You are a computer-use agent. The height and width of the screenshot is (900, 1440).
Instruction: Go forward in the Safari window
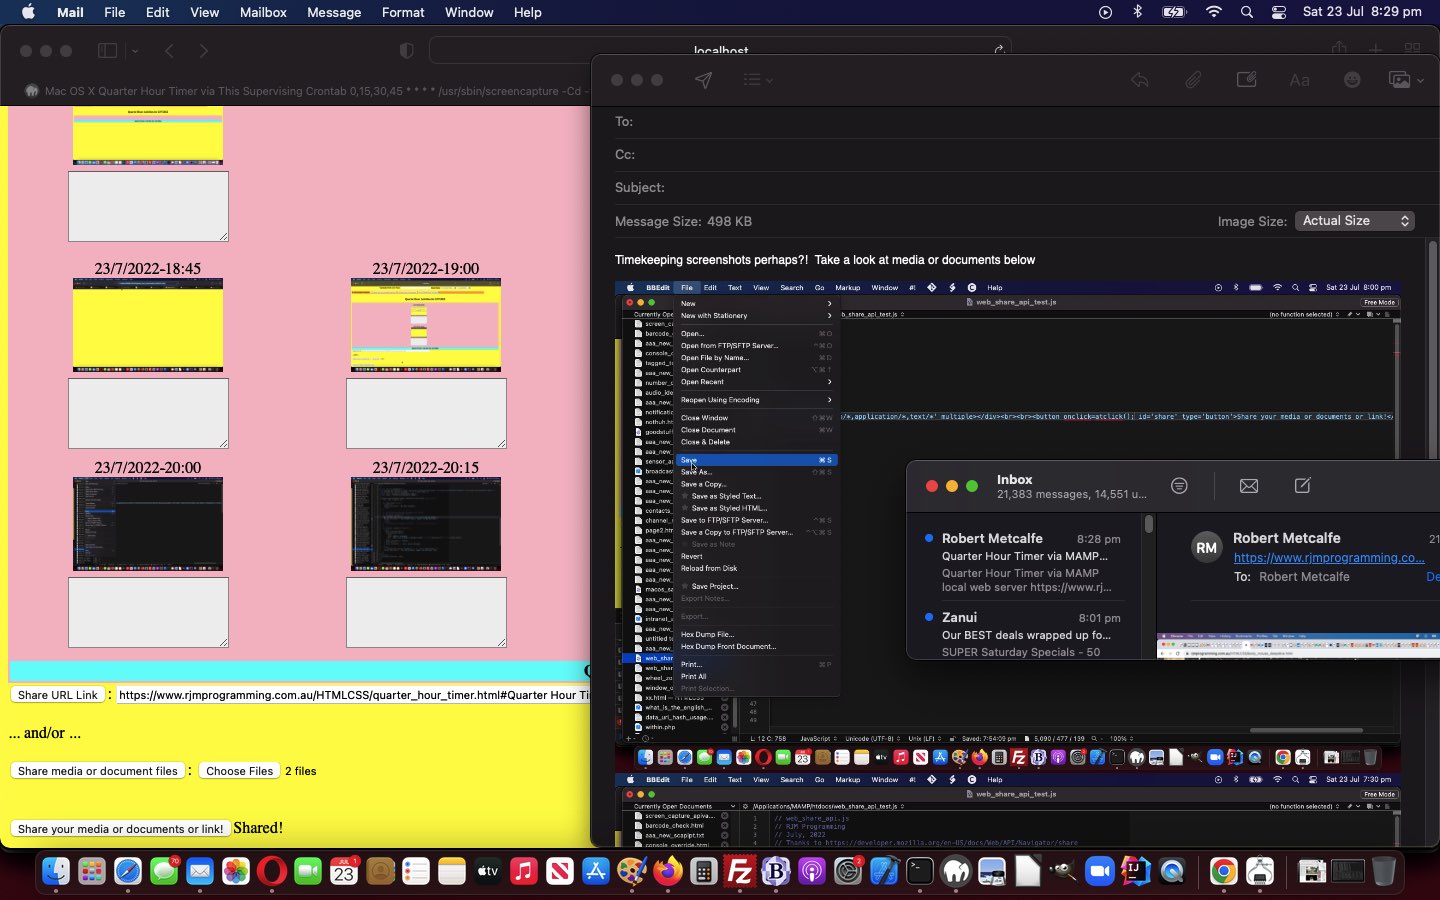(204, 51)
